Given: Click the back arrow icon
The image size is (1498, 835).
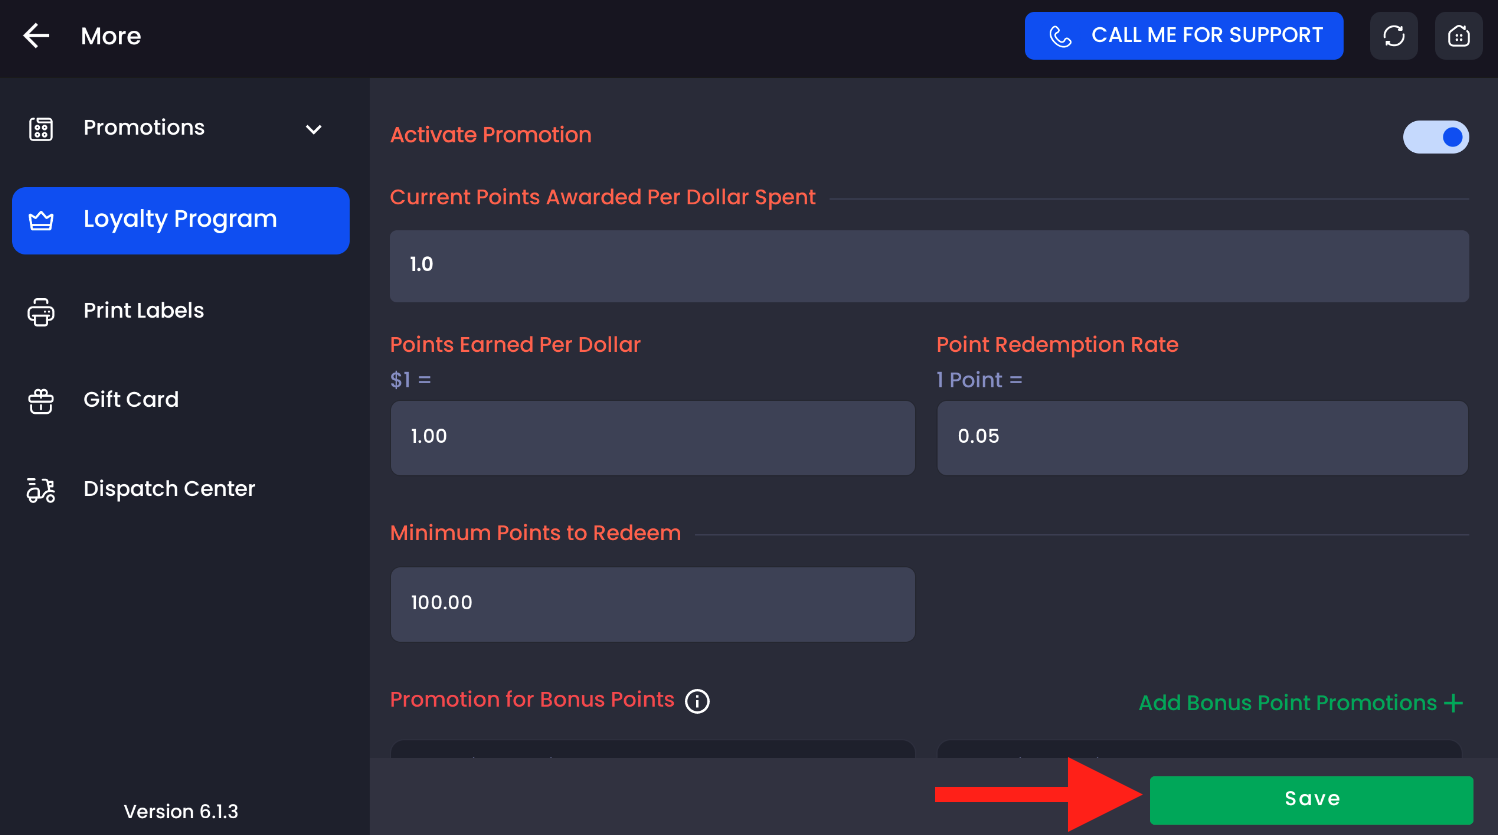Looking at the screenshot, I should [36, 36].
